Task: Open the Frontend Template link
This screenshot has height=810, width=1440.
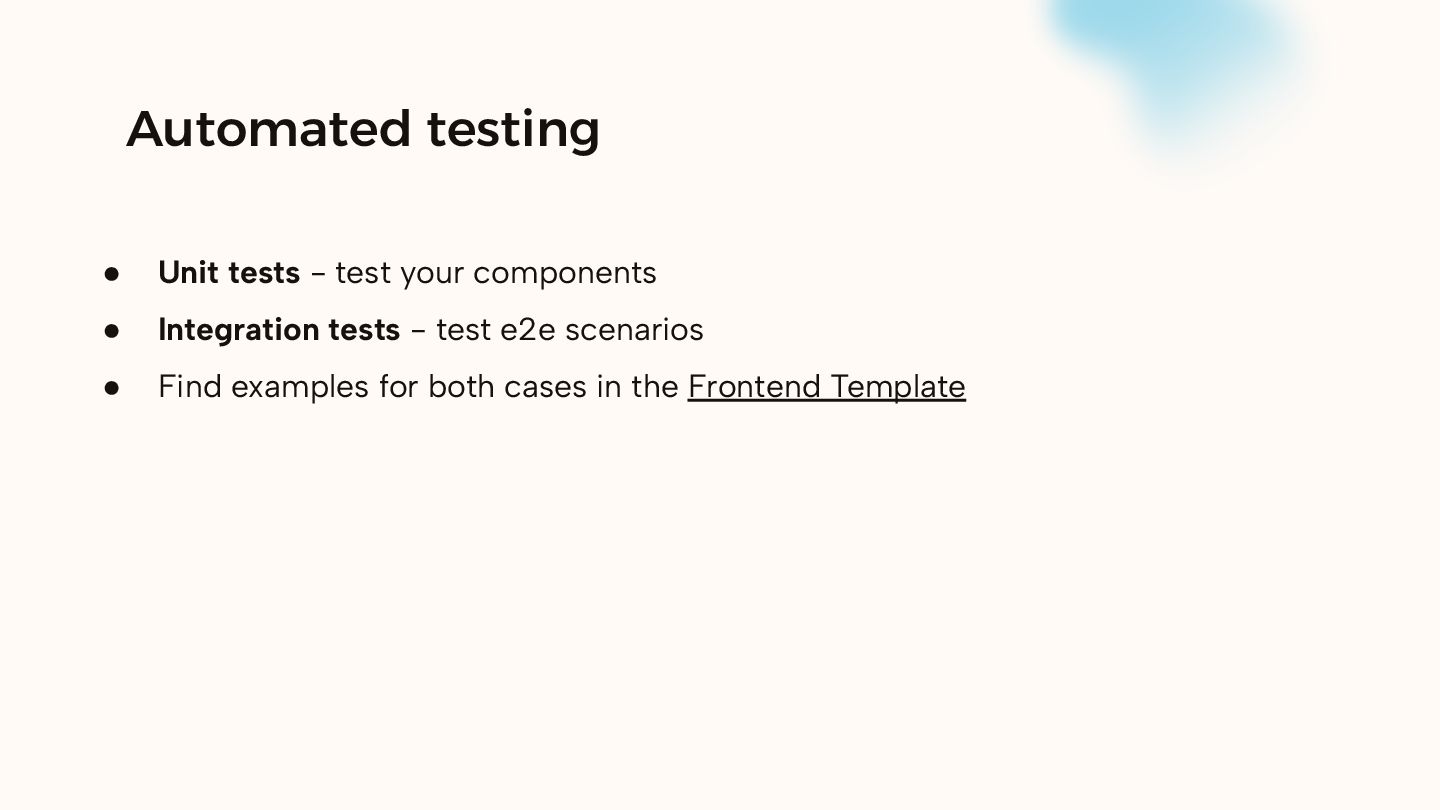Action: click(x=826, y=386)
